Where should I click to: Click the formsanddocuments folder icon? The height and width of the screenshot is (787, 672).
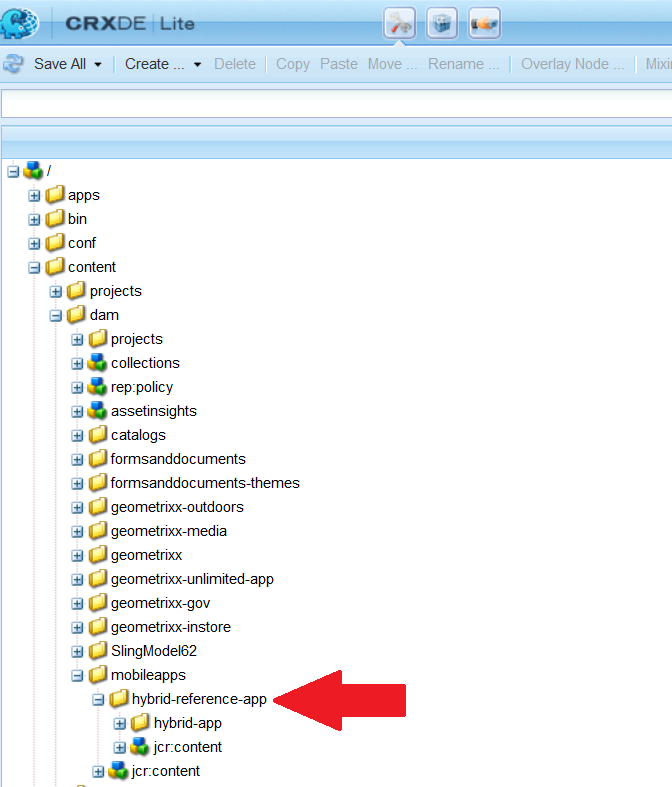tap(98, 458)
